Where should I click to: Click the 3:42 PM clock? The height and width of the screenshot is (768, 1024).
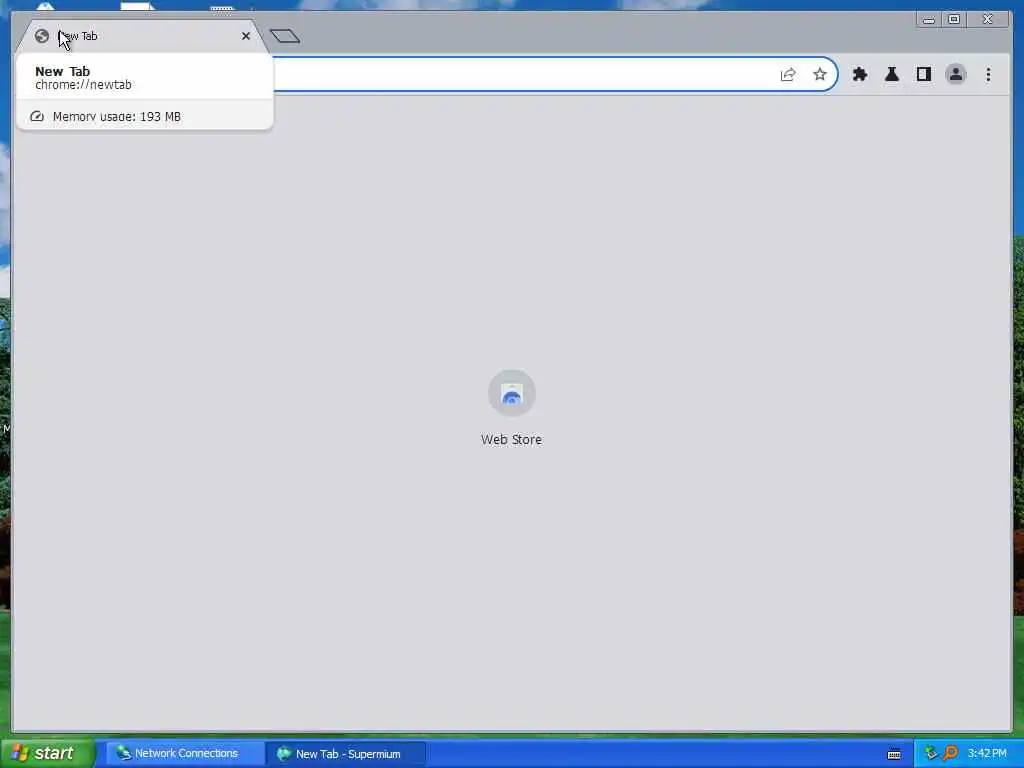click(987, 753)
